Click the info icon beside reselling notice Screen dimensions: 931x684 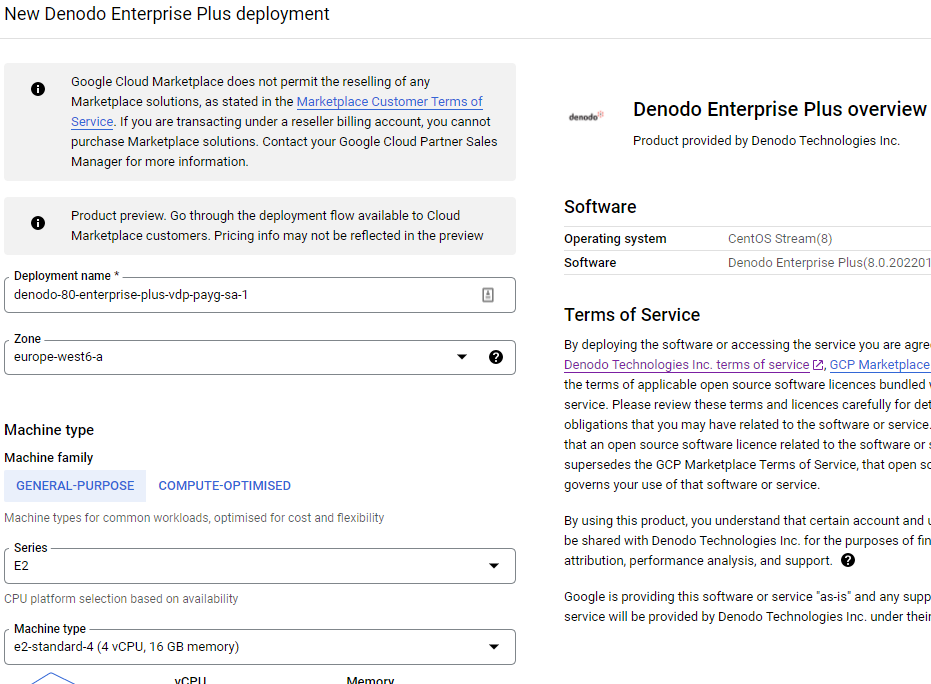click(38, 89)
